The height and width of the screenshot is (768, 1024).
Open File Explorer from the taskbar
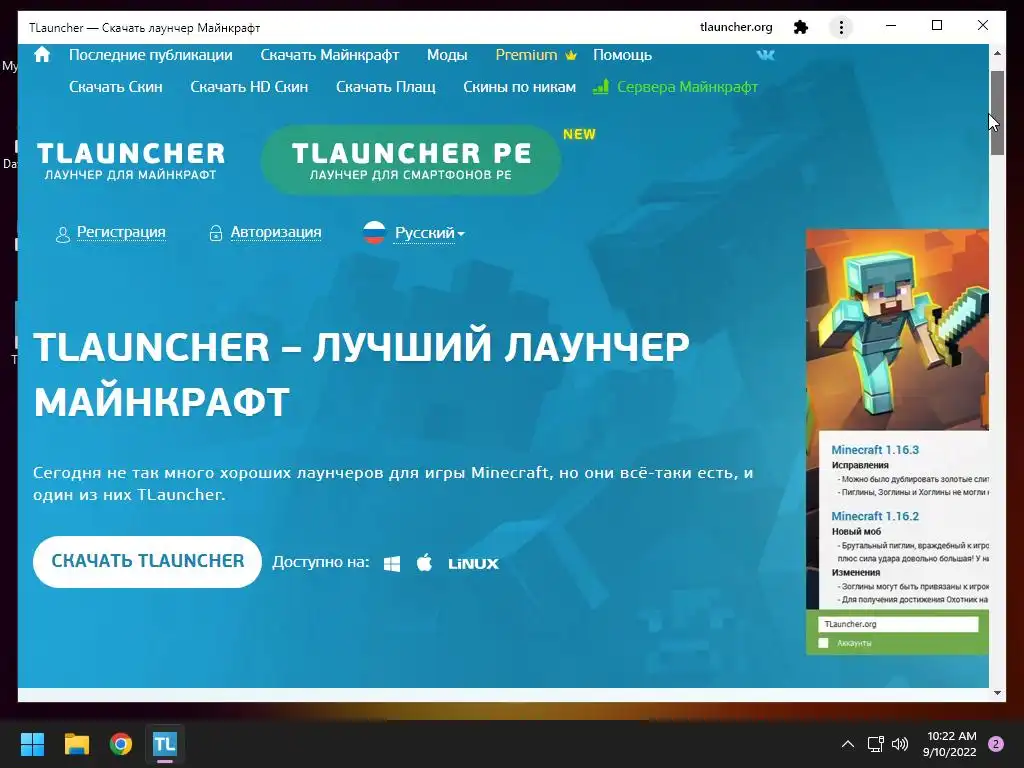[76, 744]
